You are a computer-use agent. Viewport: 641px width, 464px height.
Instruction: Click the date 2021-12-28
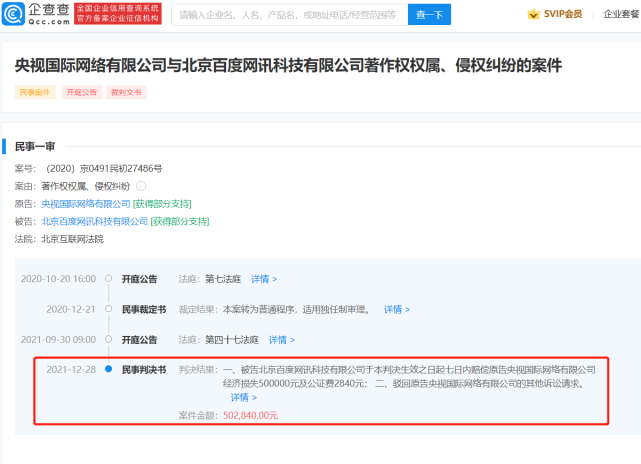click(71, 370)
